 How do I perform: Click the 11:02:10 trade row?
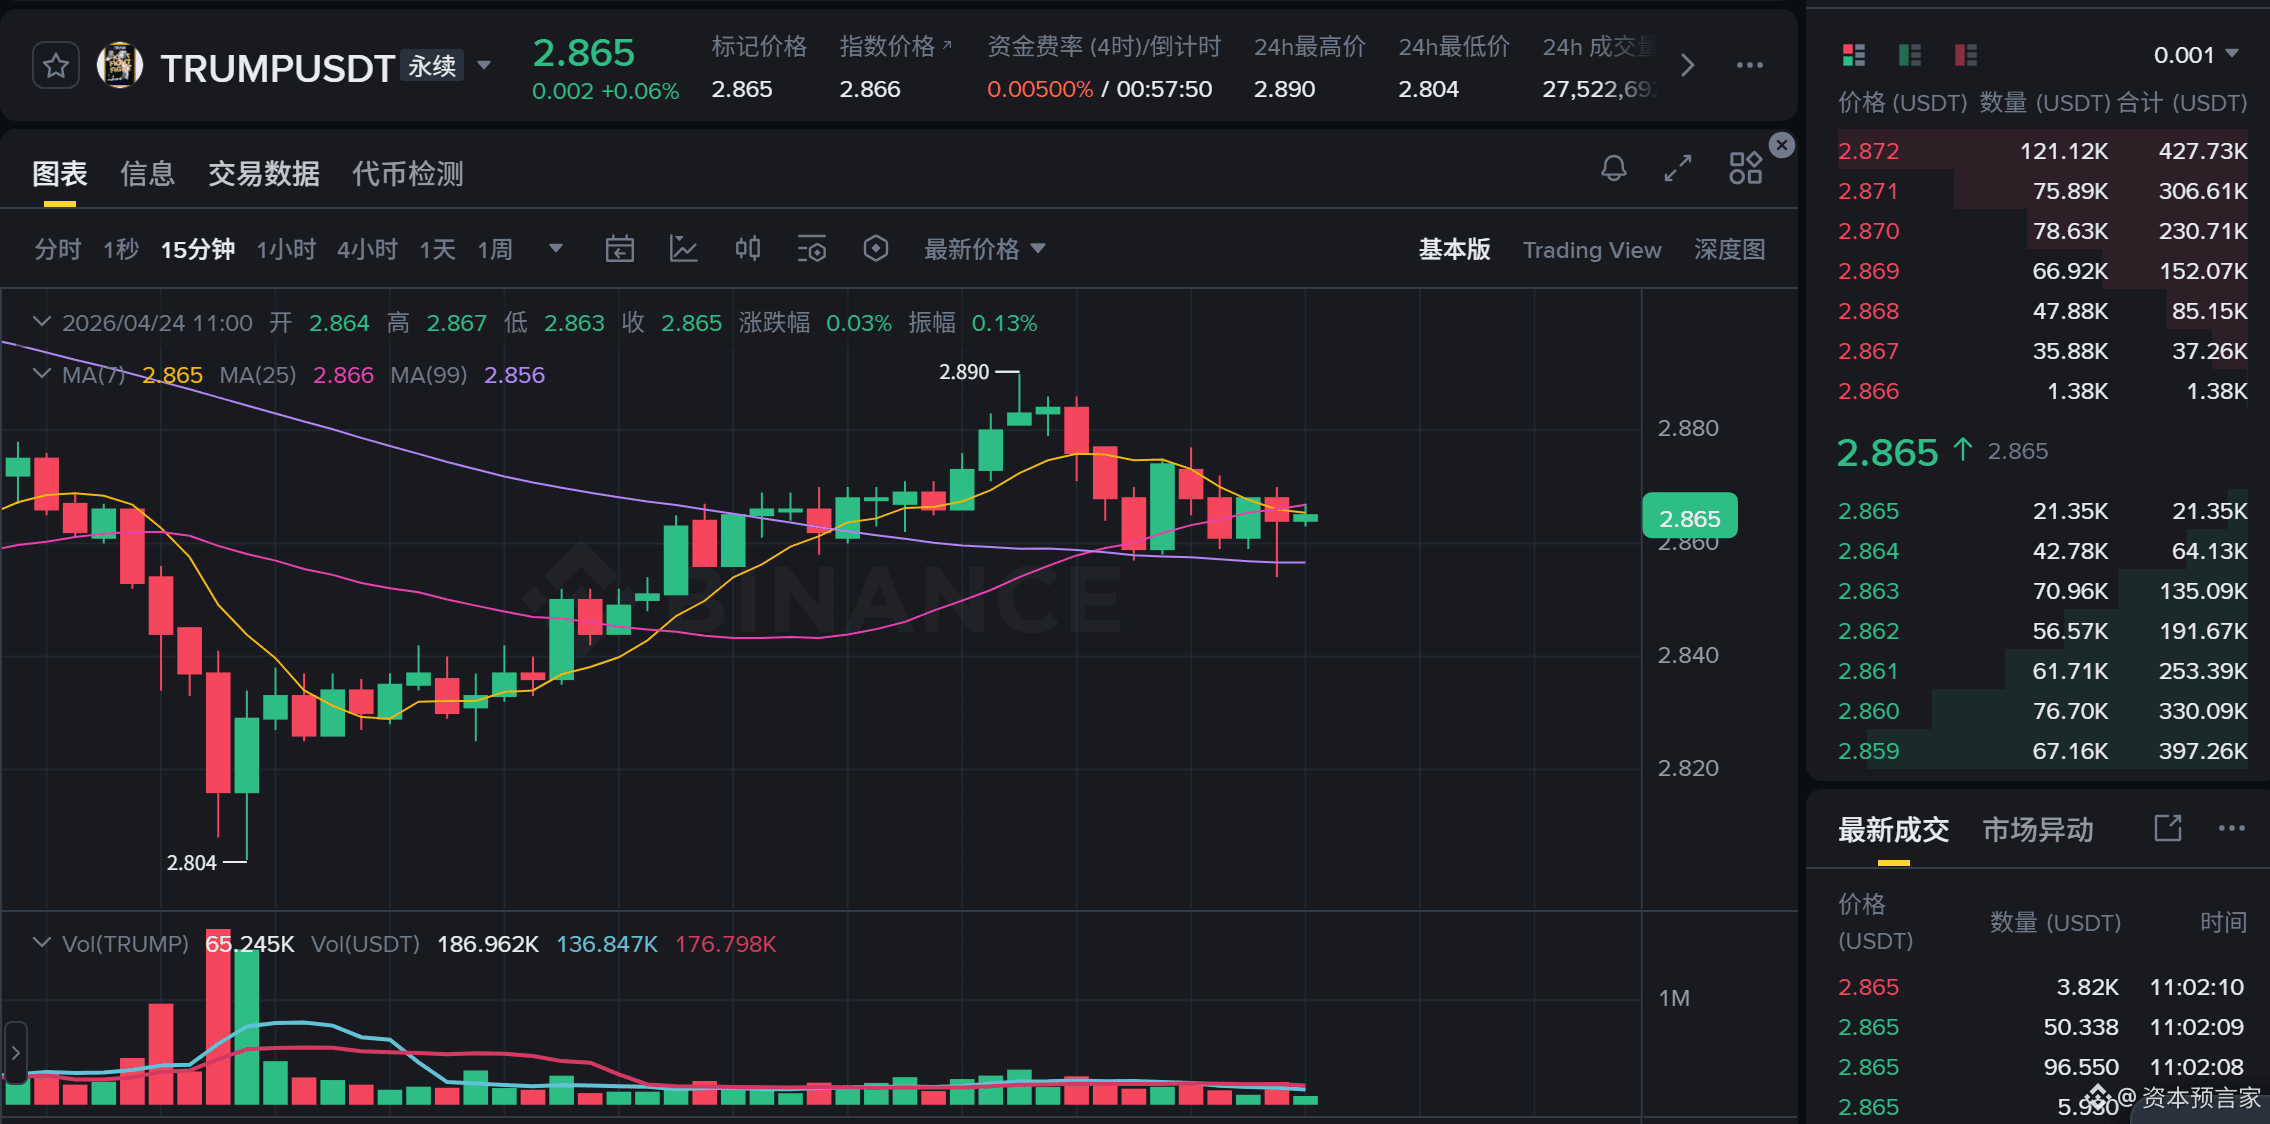2040,987
